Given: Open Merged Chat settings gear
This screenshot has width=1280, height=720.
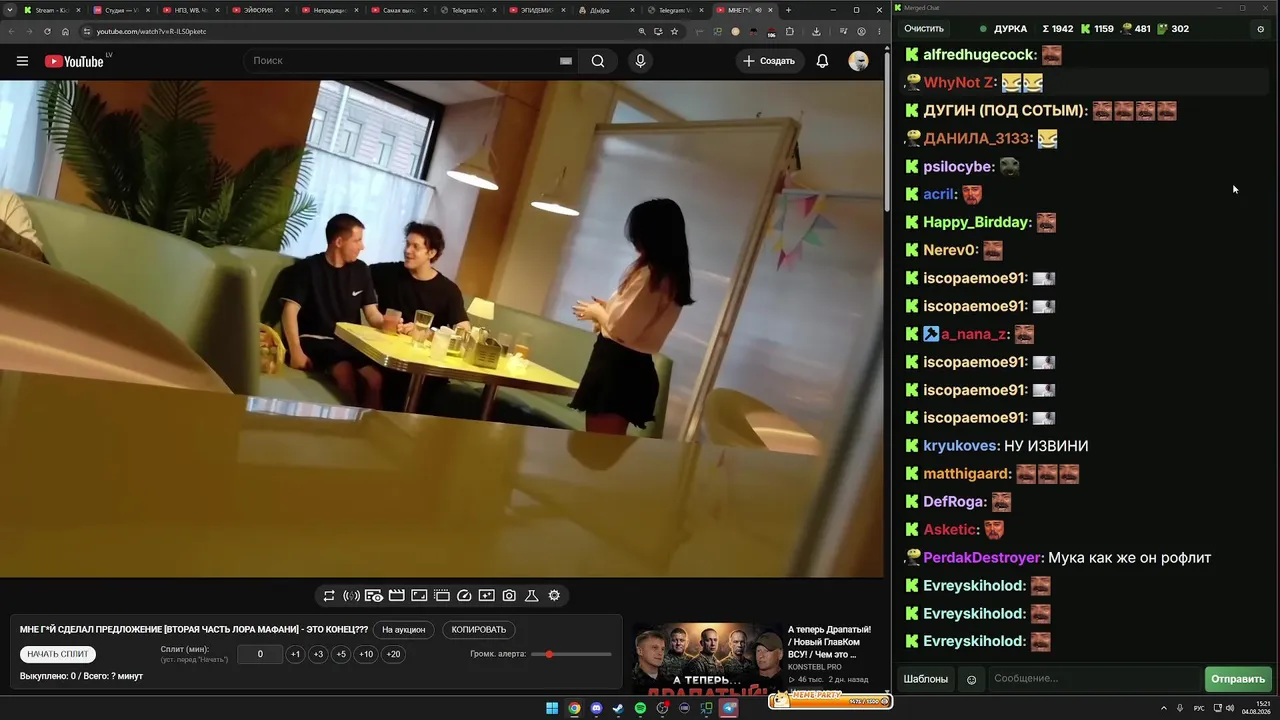Looking at the screenshot, I should 1260,29.
